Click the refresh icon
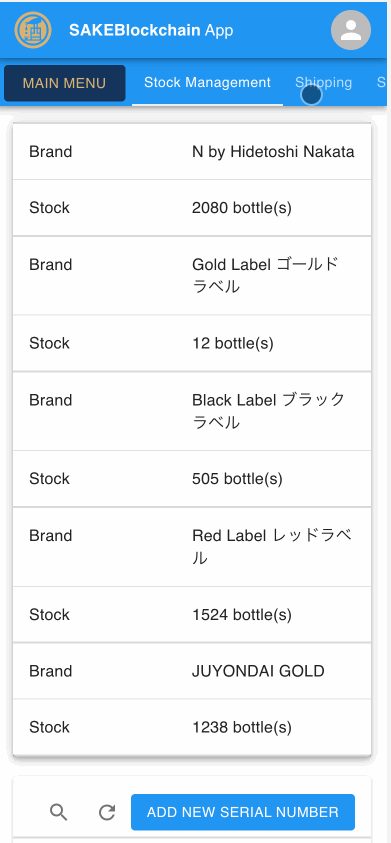This screenshot has width=391, height=843. click(x=107, y=812)
